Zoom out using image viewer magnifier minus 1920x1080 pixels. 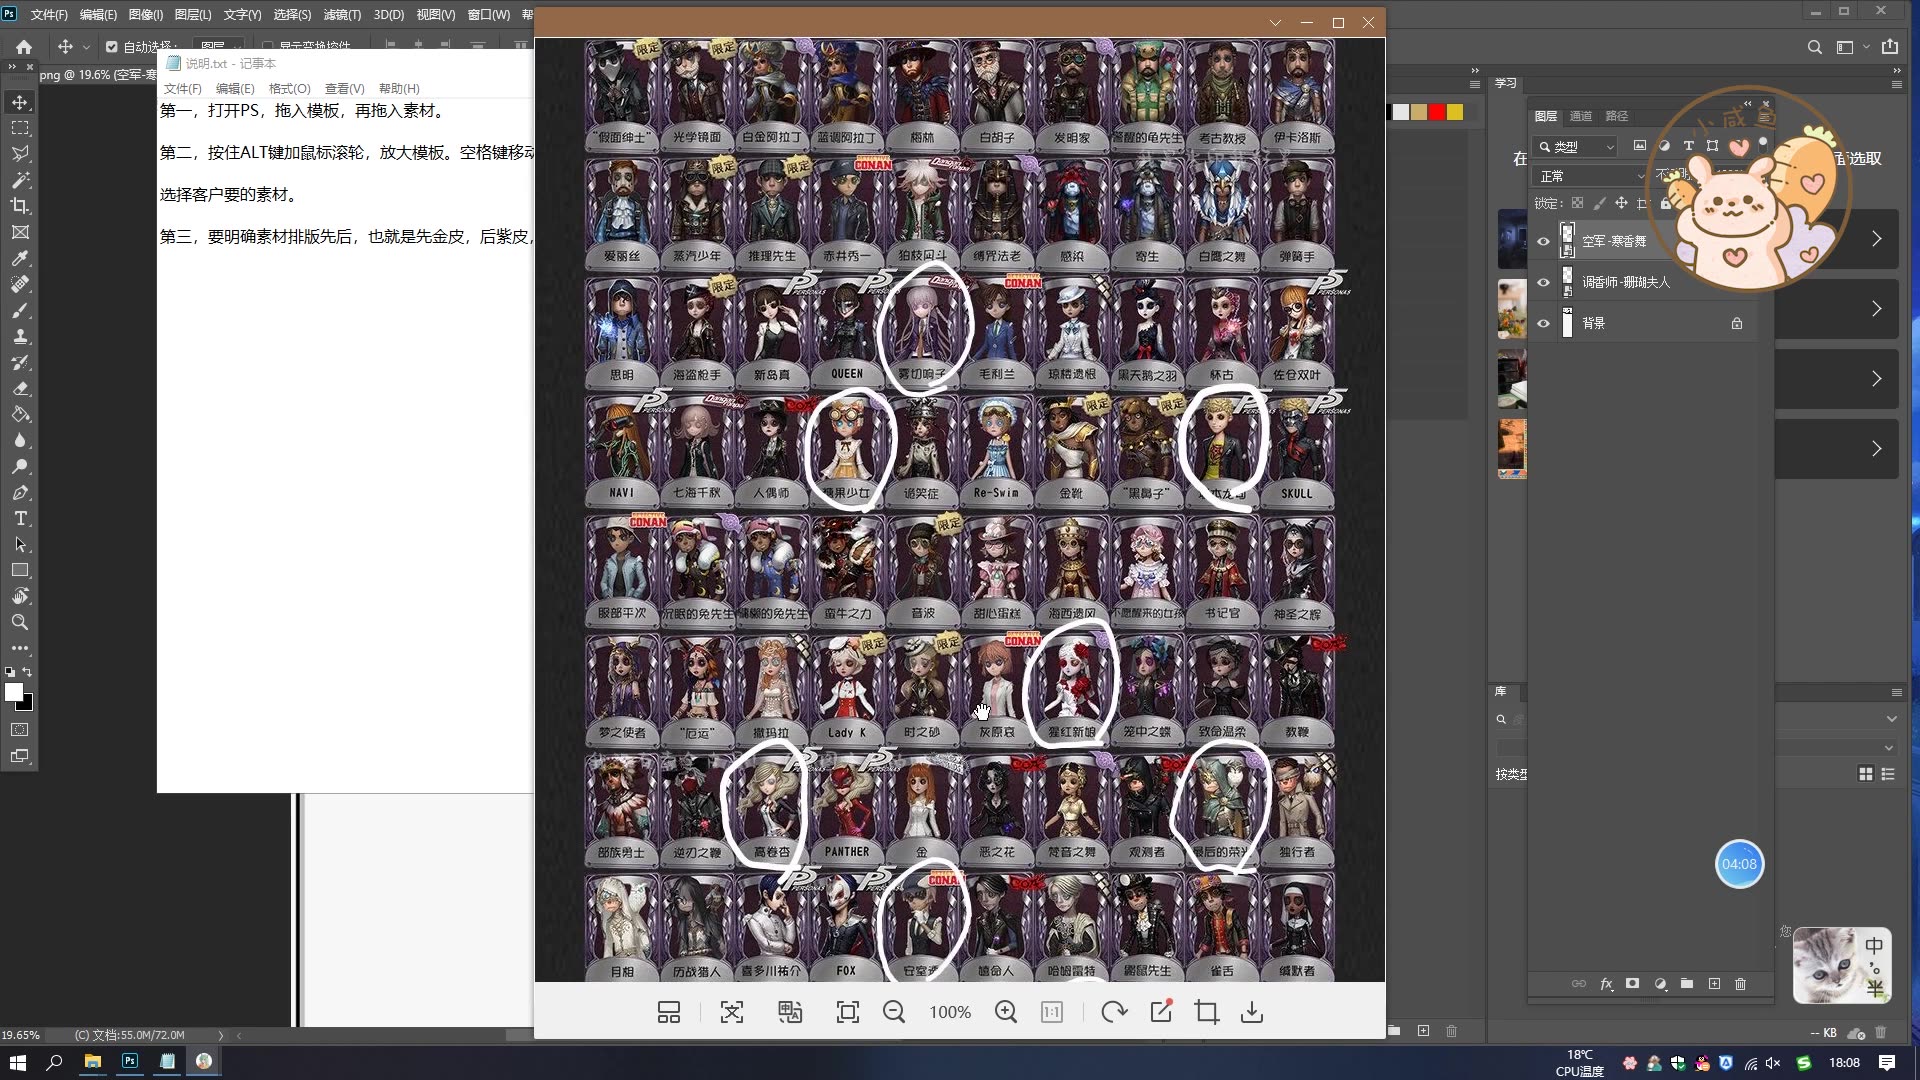pos(894,1012)
